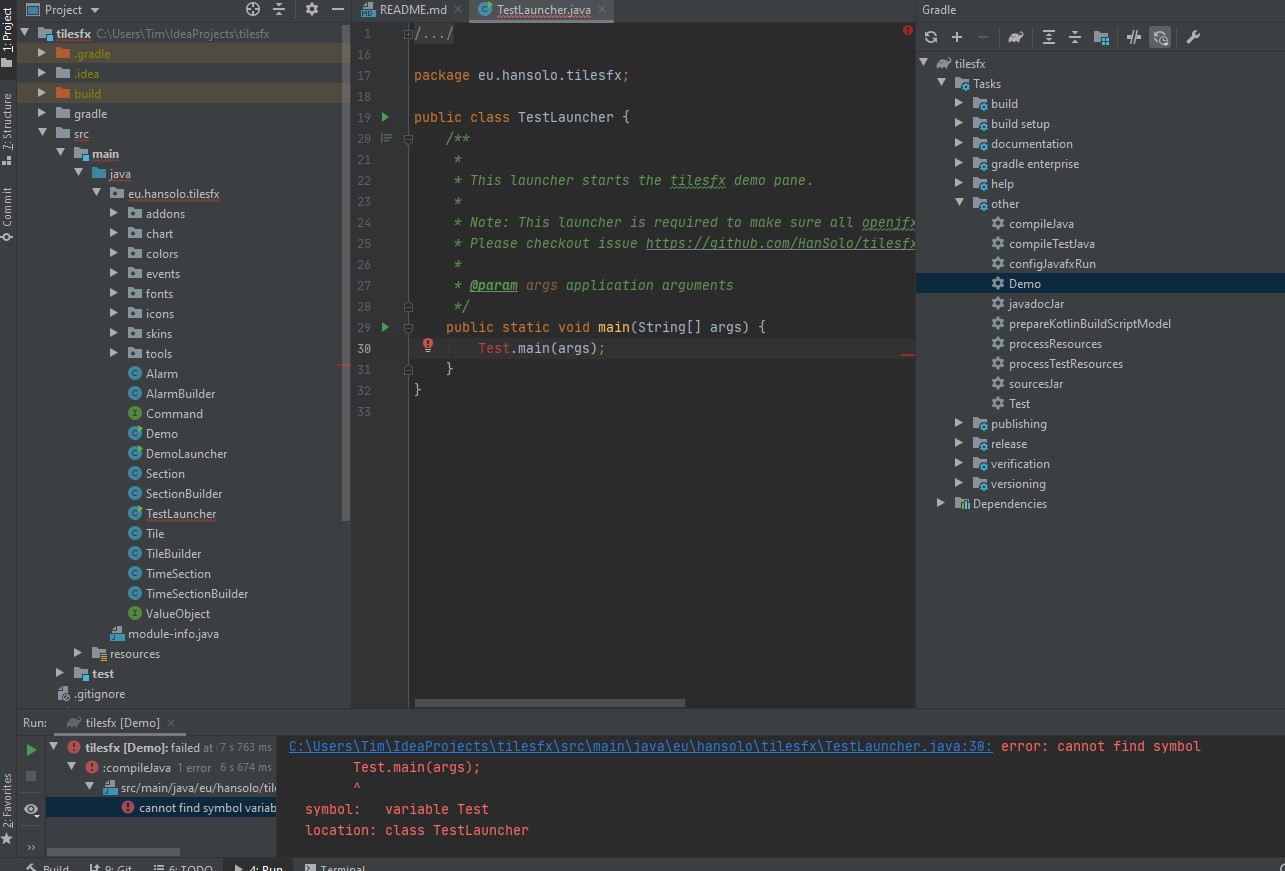Viewport: 1285px width, 871px height.
Task: Hide the Project panel with minus icon
Action: click(337, 9)
